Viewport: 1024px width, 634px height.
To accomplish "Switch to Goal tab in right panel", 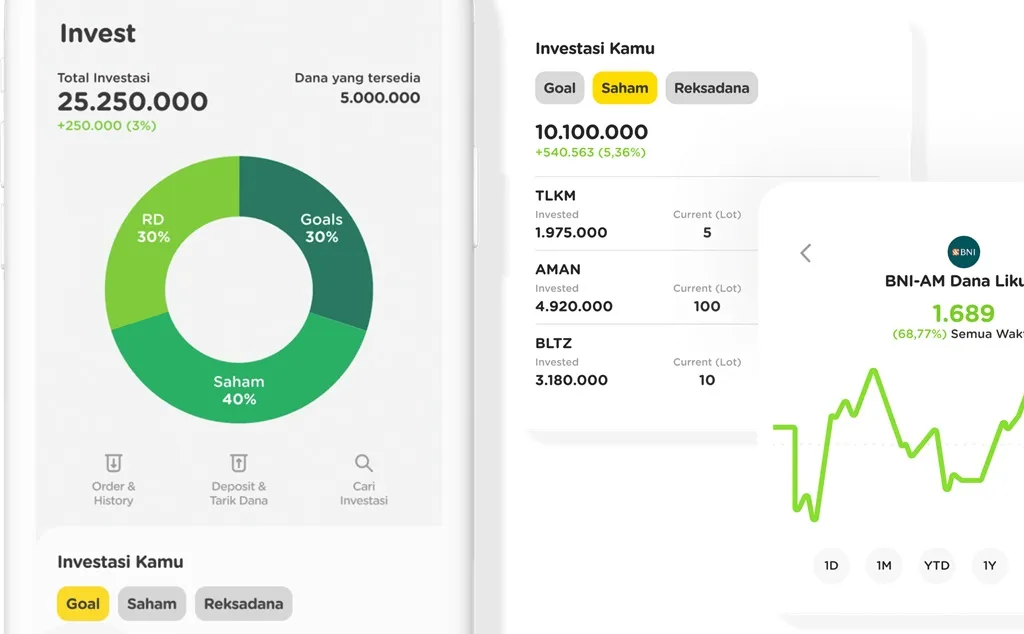I will click(x=560, y=87).
